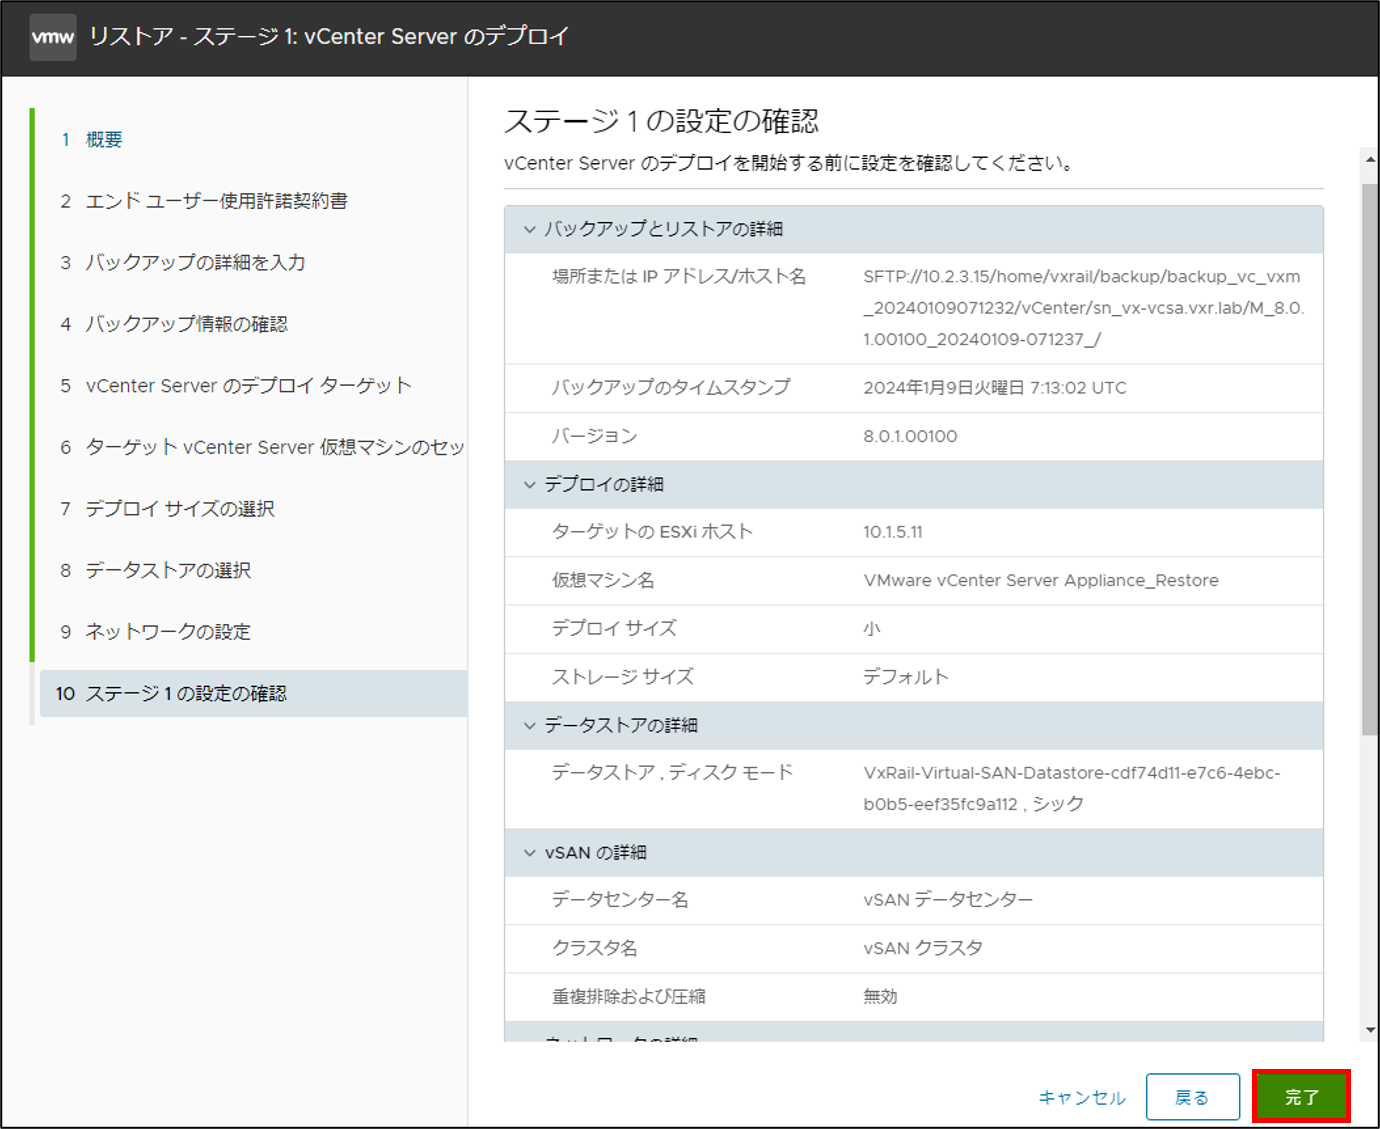Click the 重複排除および圧縮 value 無効
The image size is (1380, 1129).
(x=880, y=996)
